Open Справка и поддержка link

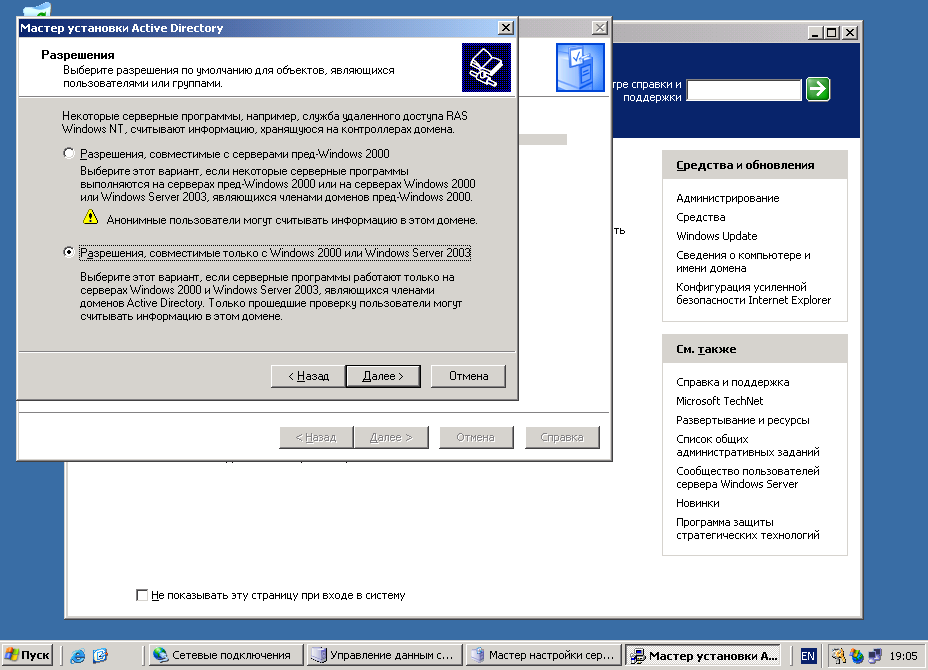click(733, 382)
